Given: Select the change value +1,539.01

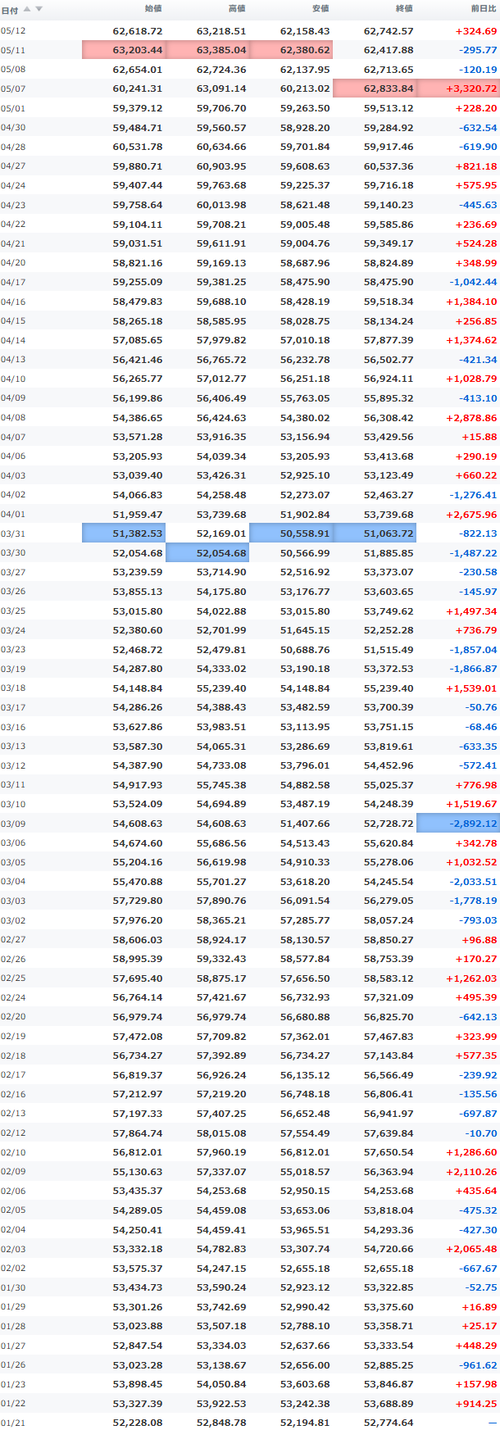Looking at the screenshot, I should (x=472, y=687).
